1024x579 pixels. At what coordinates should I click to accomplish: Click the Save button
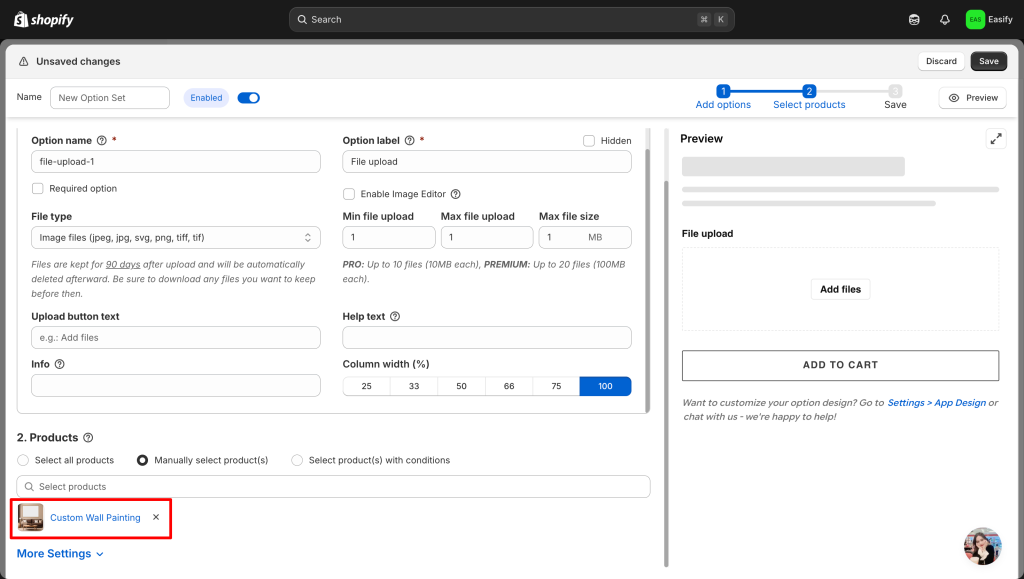988,61
